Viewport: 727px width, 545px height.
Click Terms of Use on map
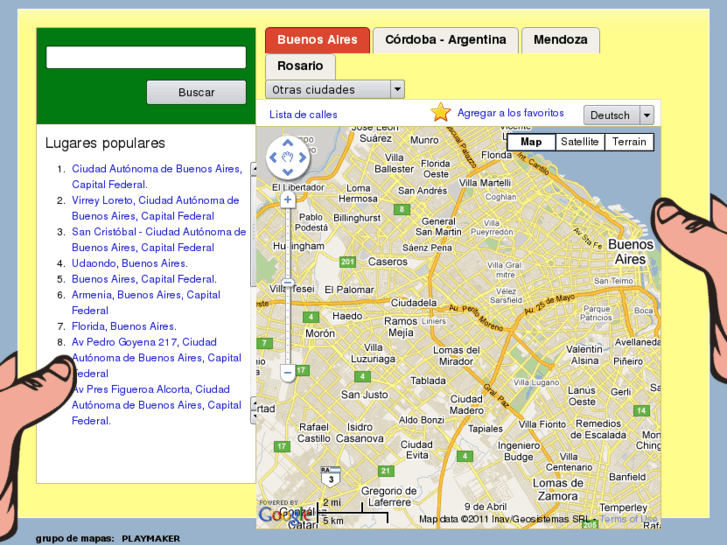pos(628,519)
